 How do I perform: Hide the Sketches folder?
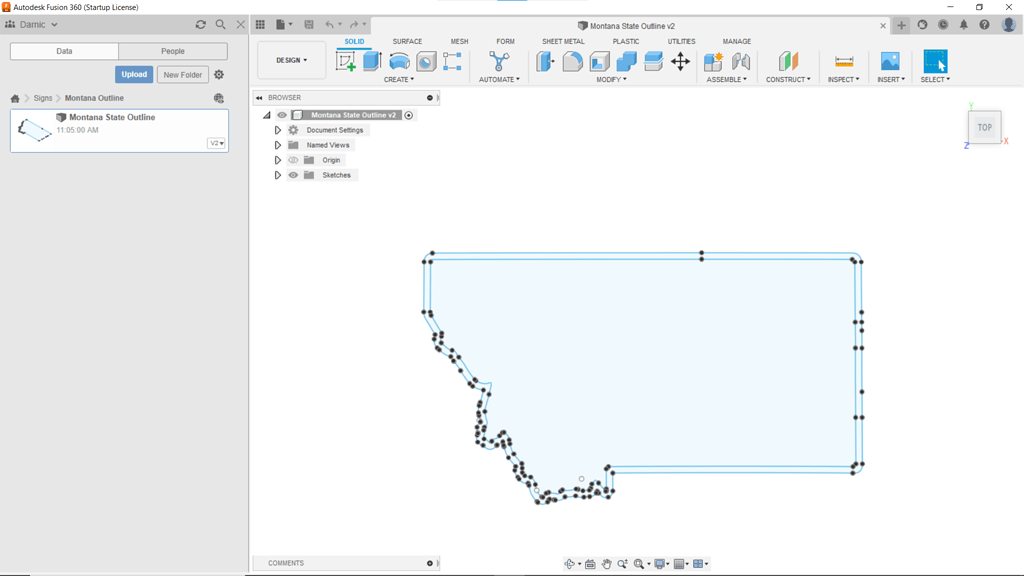pyautogui.click(x=293, y=175)
